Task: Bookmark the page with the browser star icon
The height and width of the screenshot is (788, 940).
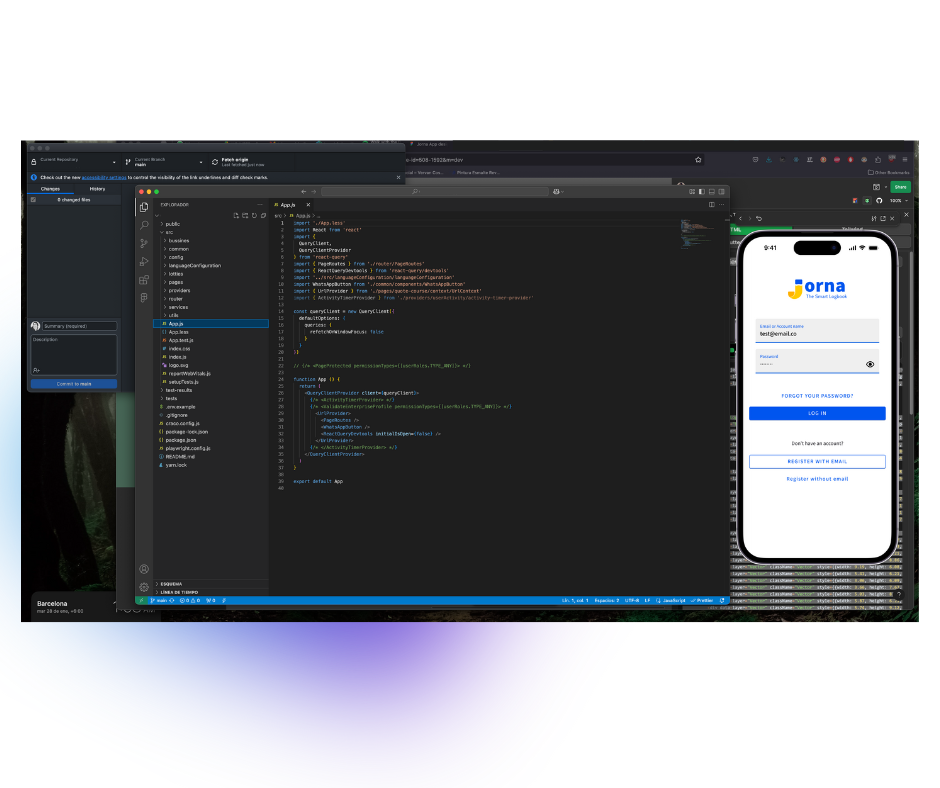Action: (698, 160)
